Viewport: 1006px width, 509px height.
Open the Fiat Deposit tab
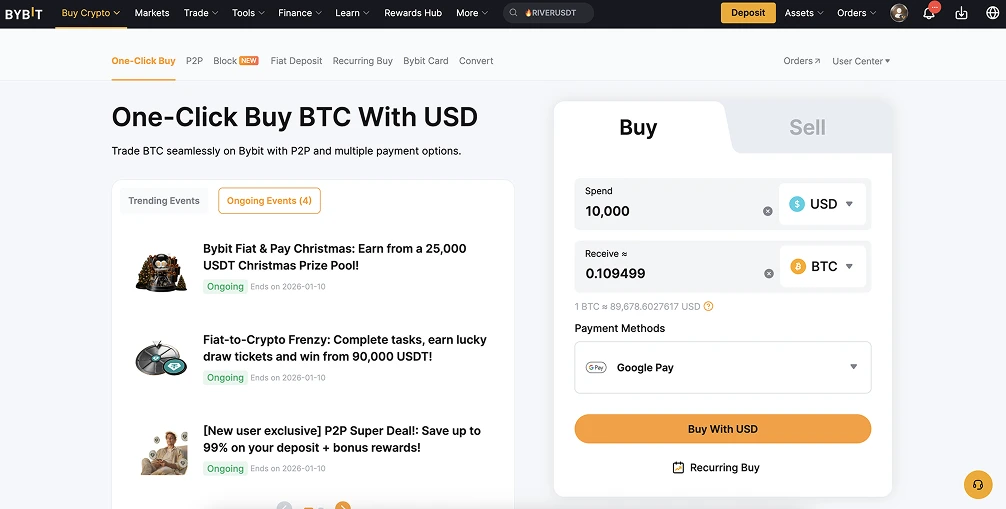(296, 61)
